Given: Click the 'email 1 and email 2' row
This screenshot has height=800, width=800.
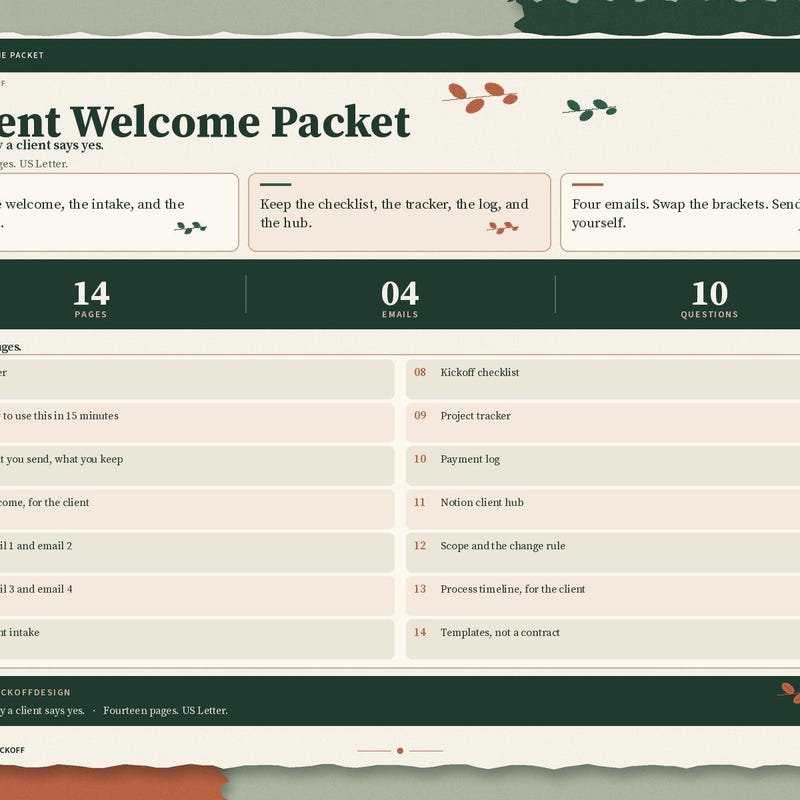Looking at the screenshot, I should coord(197,553).
